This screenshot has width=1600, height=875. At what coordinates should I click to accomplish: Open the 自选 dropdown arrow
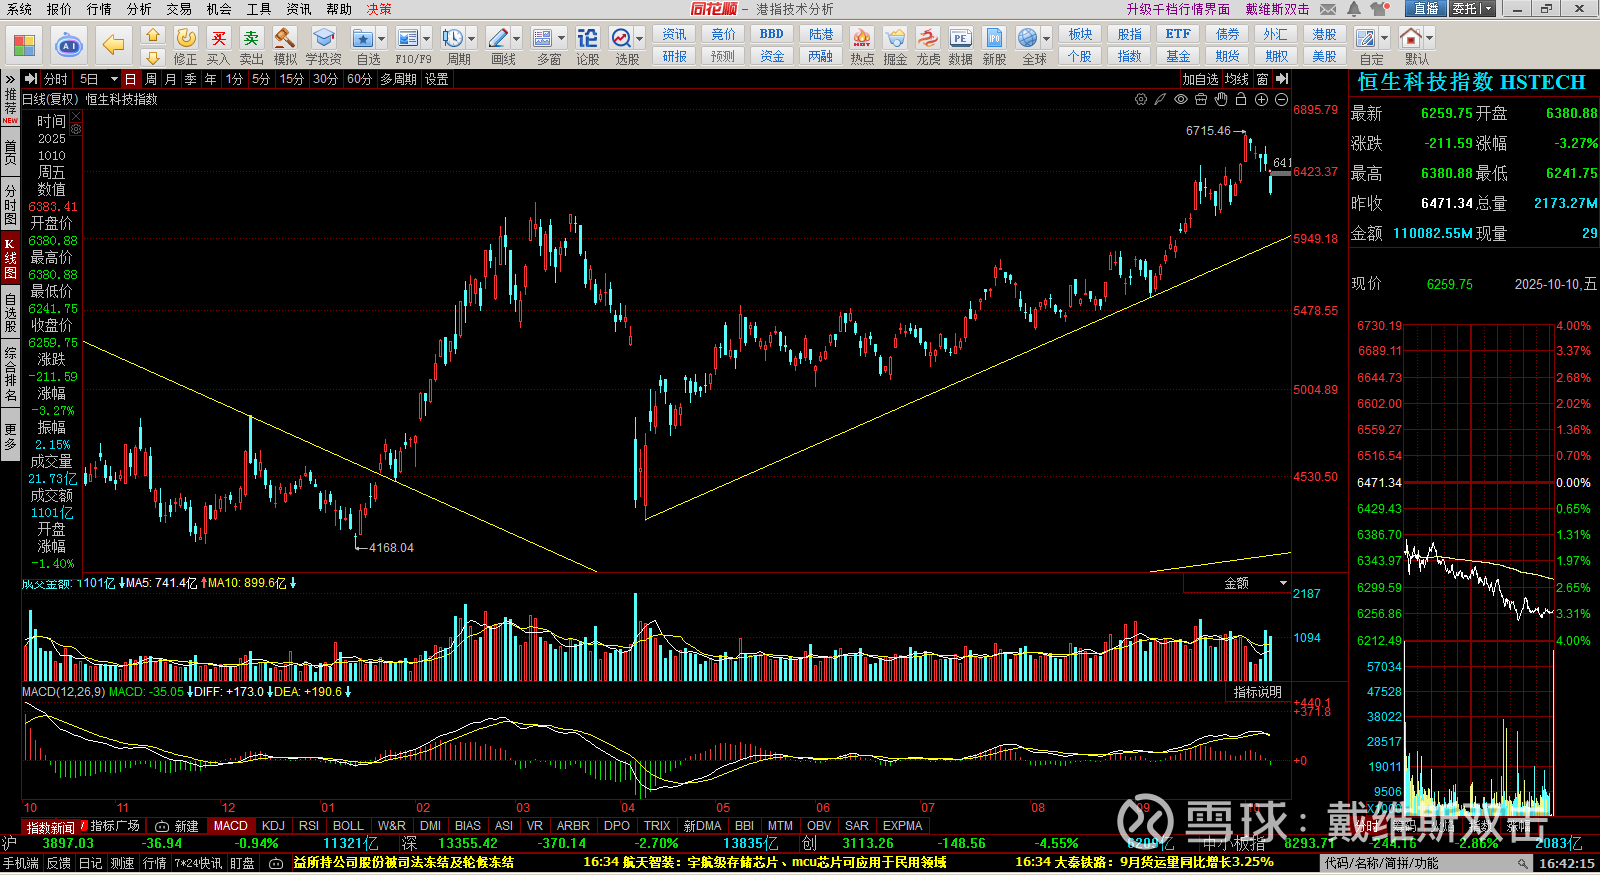click(x=382, y=39)
